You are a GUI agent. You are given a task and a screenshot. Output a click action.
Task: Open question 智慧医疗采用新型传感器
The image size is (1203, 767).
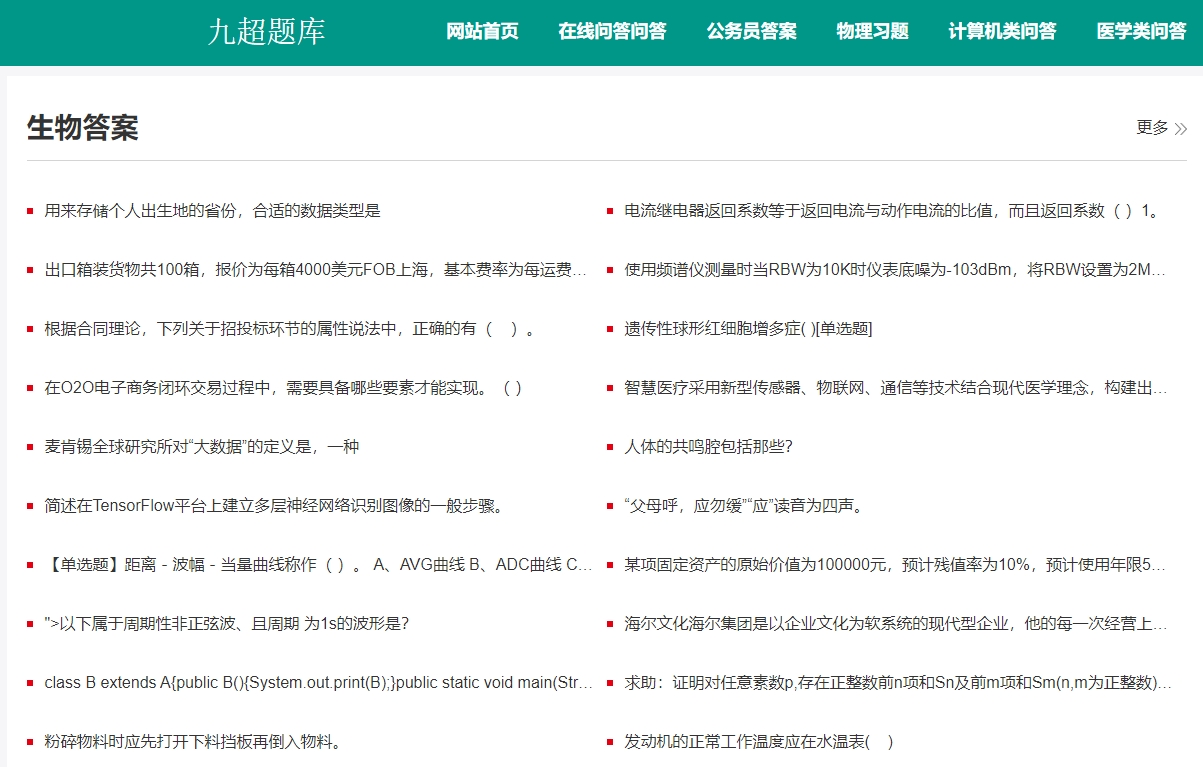tap(896, 388)
